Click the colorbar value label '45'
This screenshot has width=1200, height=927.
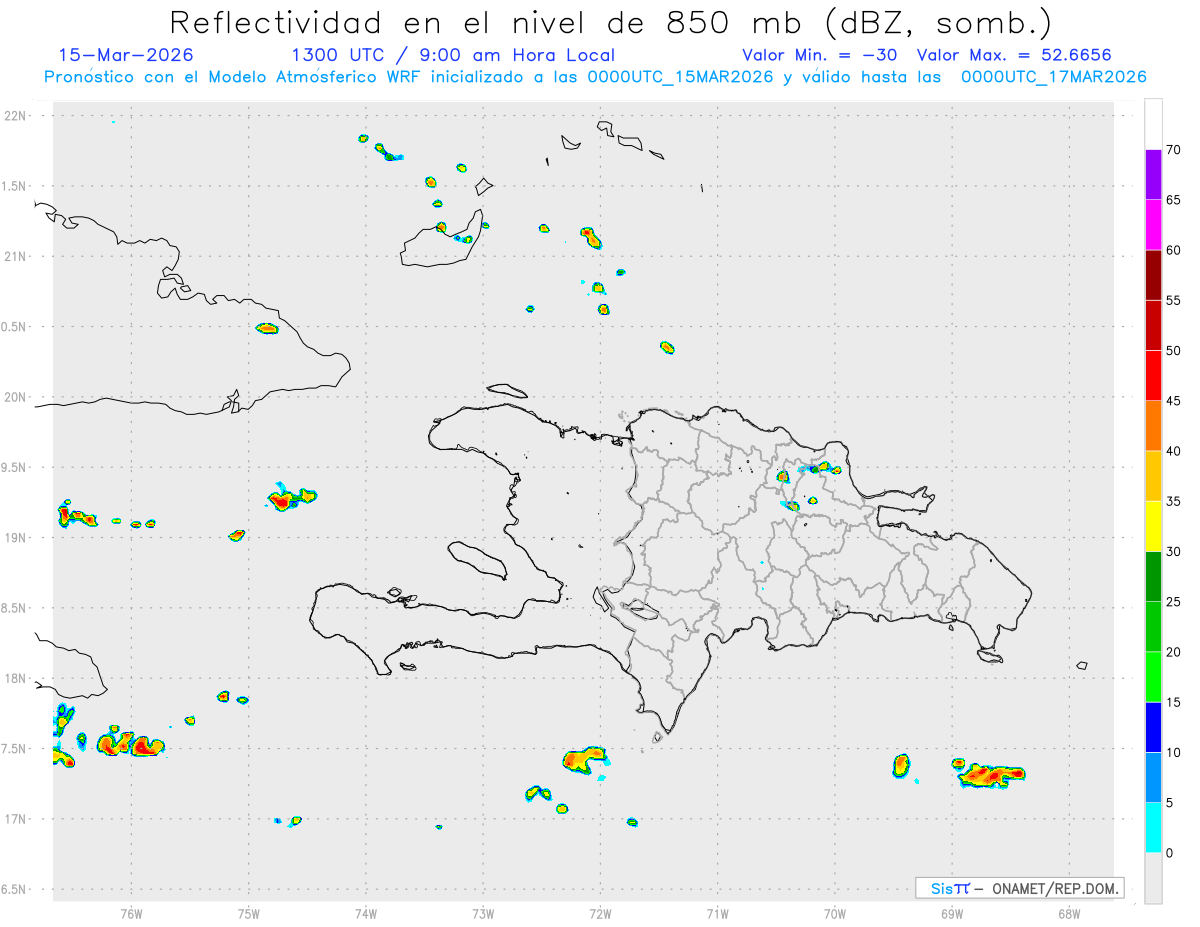click(x=1174, y=401)
